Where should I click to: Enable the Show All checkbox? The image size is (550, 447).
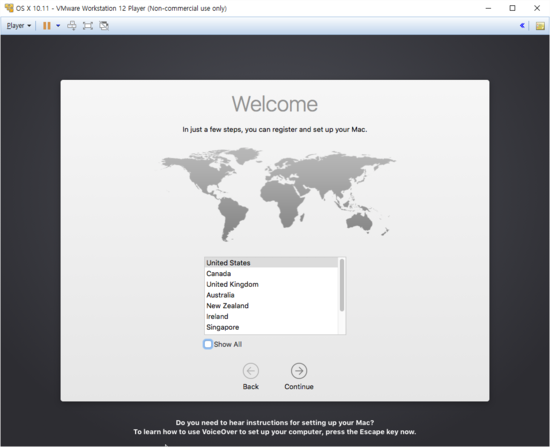(208, 344)
